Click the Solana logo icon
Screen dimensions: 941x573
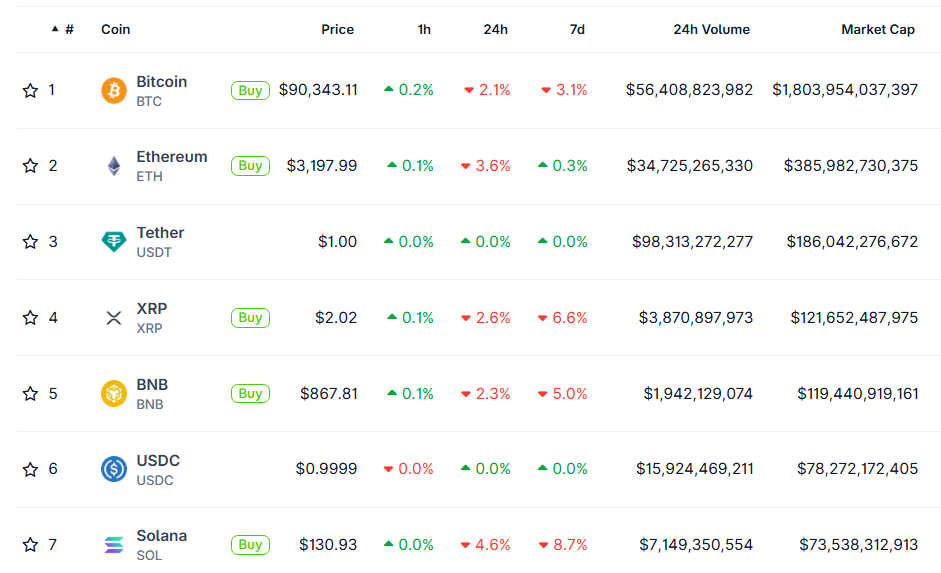(x=114, y=545)
